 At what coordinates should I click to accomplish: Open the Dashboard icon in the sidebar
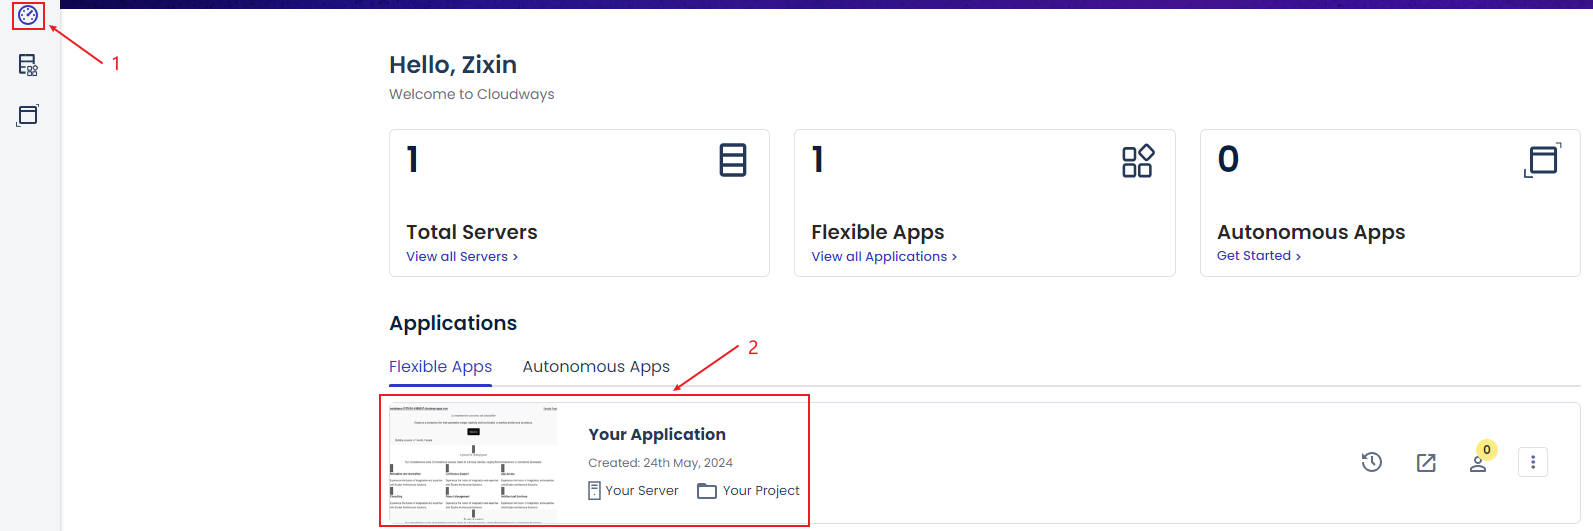coord(28,15)
